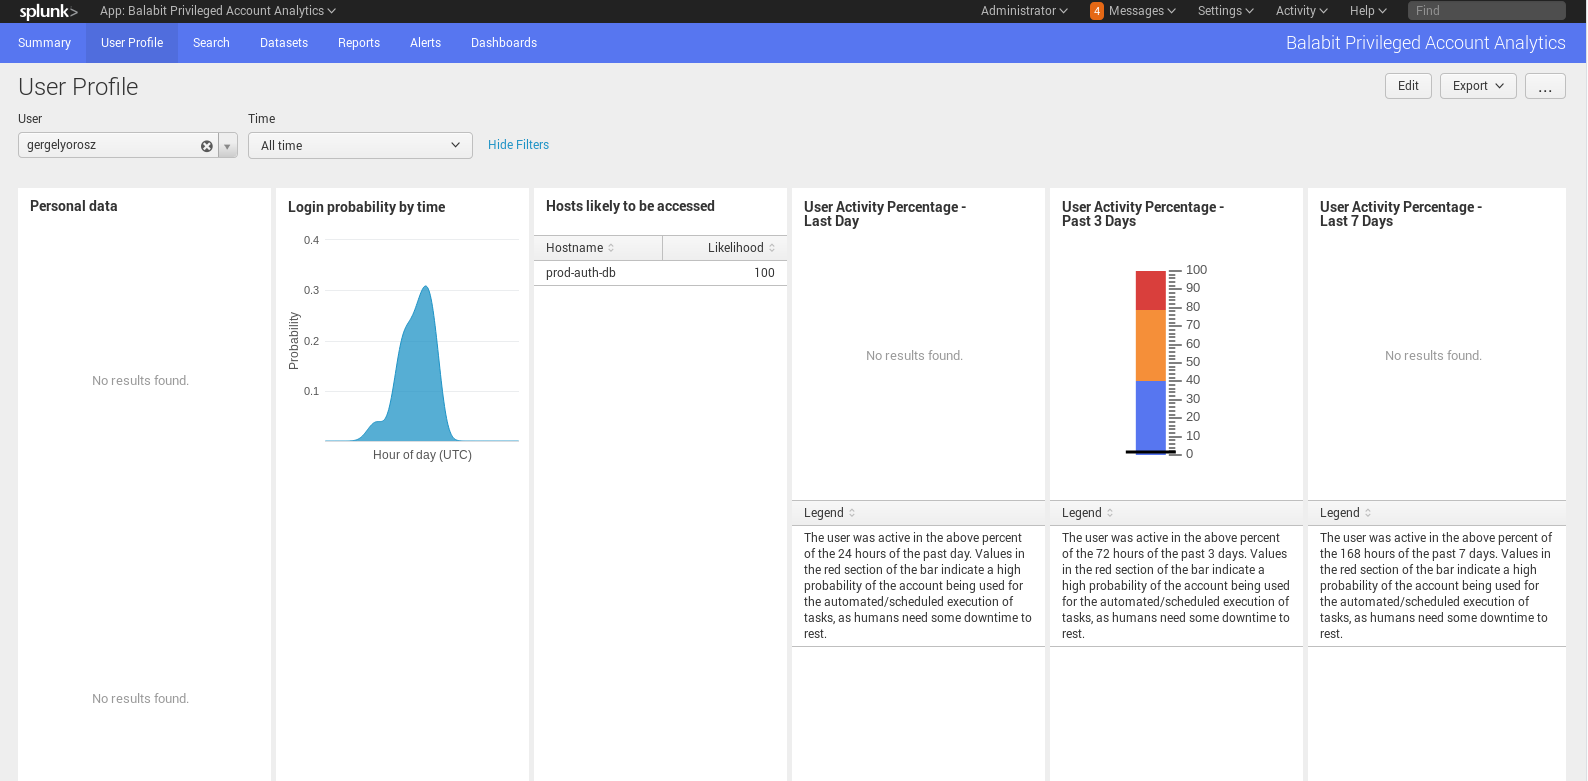The width and height of the screenshot is (1588, 781).
Task: Open the Help menu
Action: point(1368,11)
